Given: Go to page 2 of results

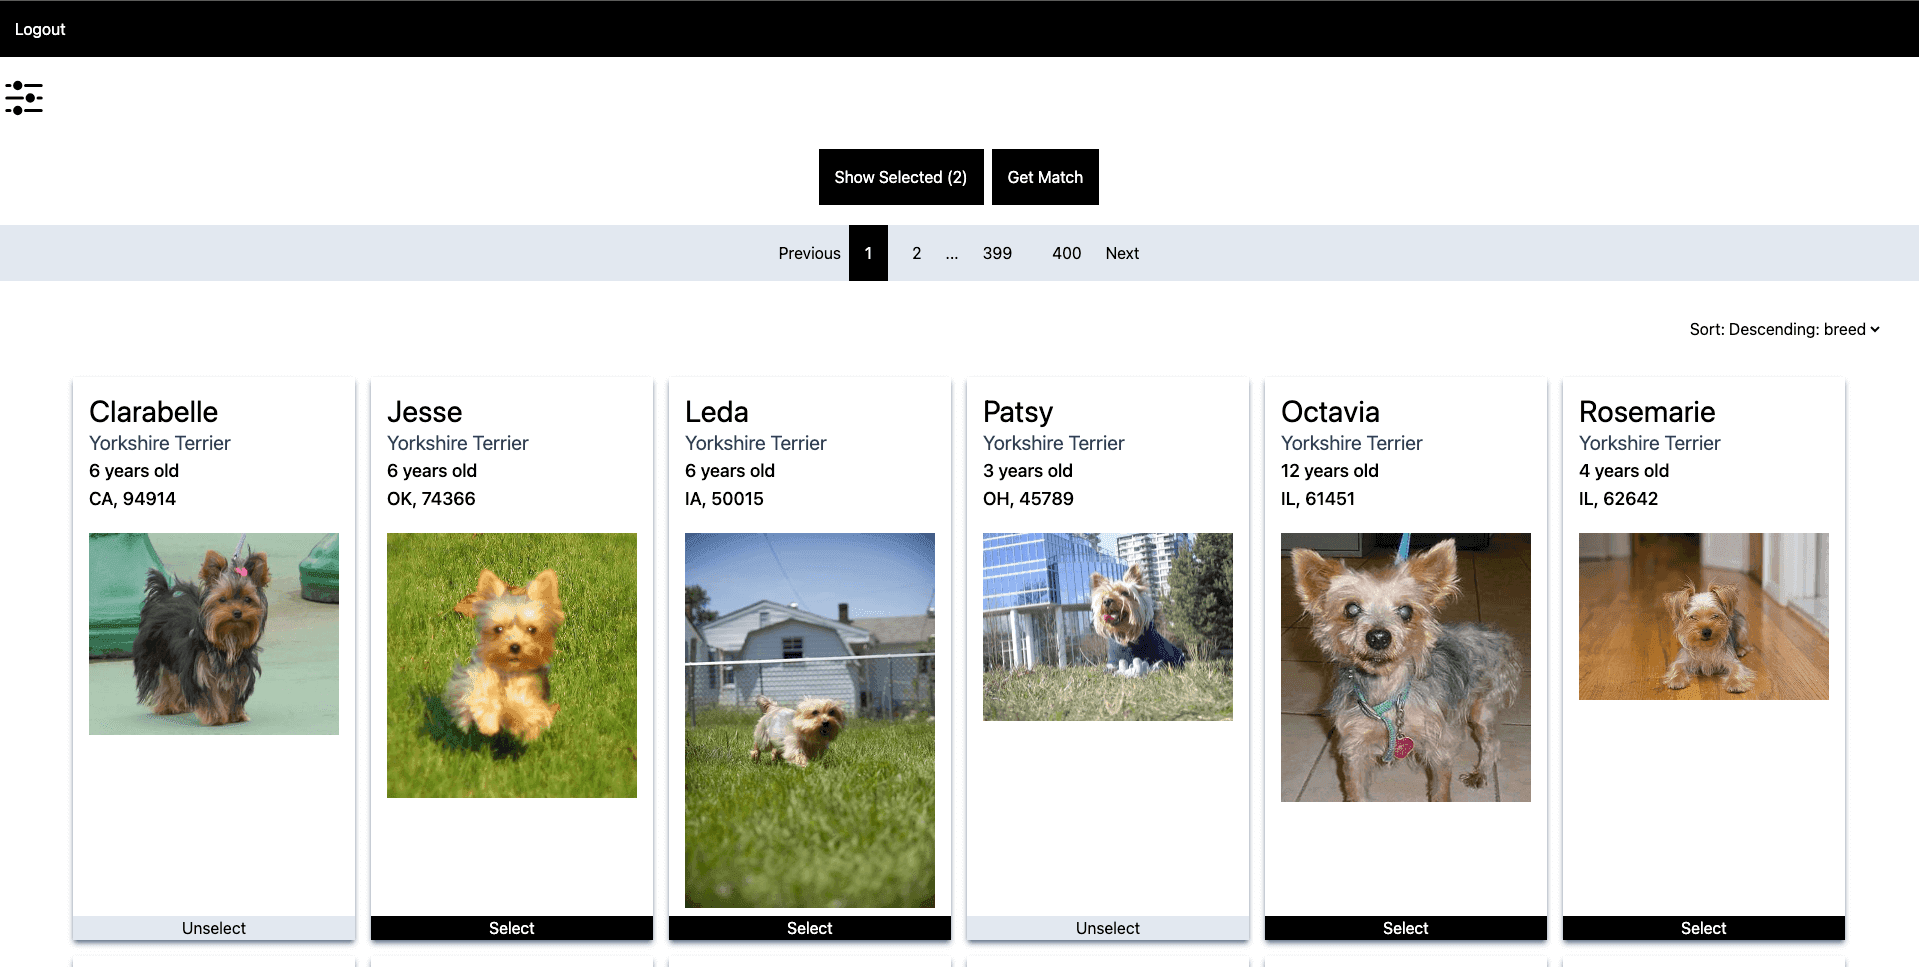Looking at the screenshot, I should (x=916, y=253).
